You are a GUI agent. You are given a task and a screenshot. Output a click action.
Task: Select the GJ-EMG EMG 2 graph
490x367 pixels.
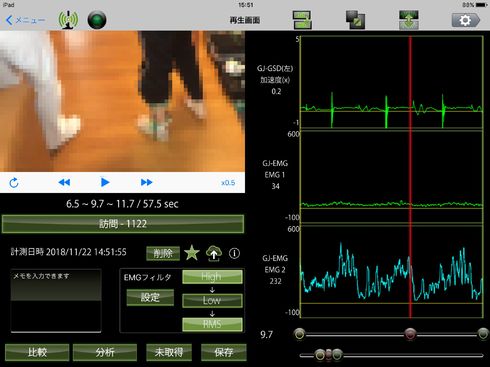point(391,272)
